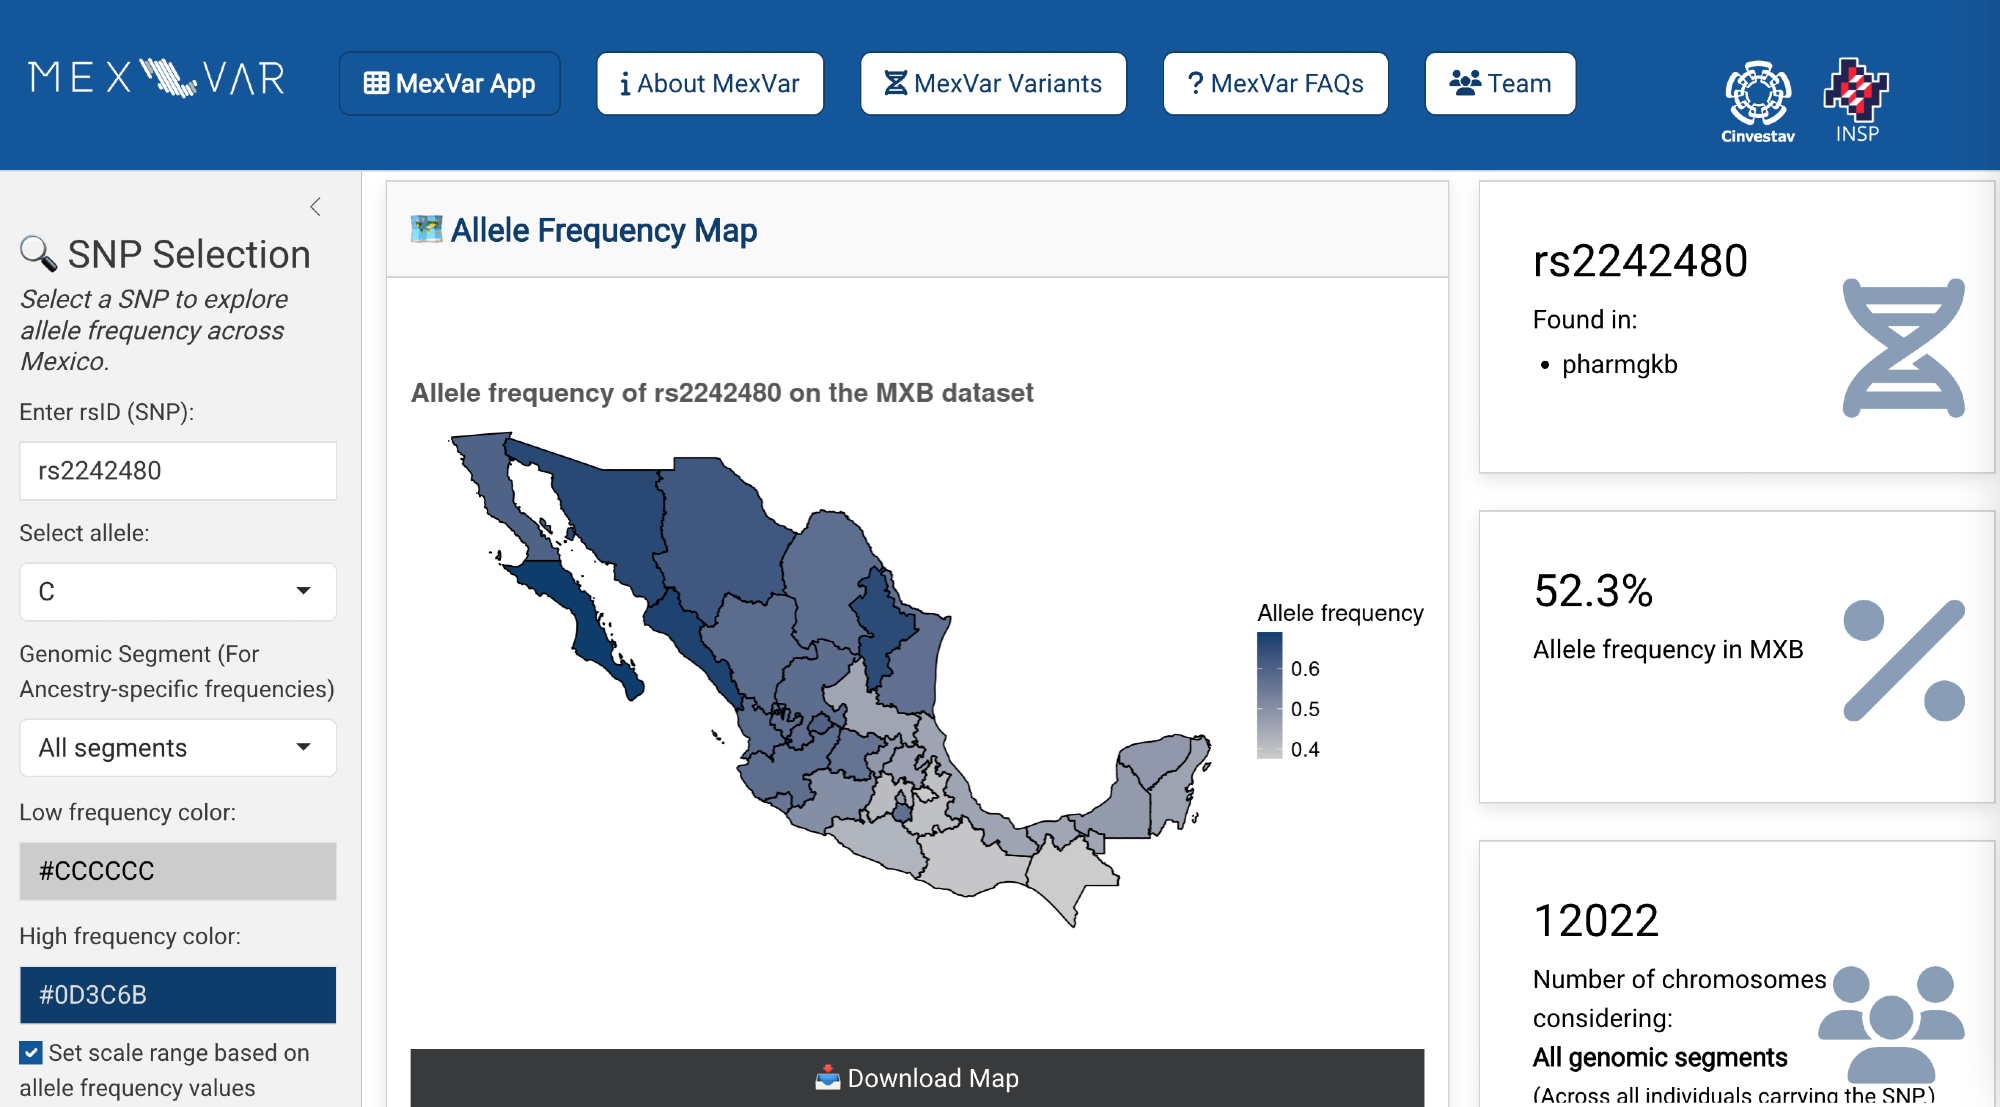Click the people group icon in chromosomes card
2000x1107 pixels.
[x=1890, y=1018]
